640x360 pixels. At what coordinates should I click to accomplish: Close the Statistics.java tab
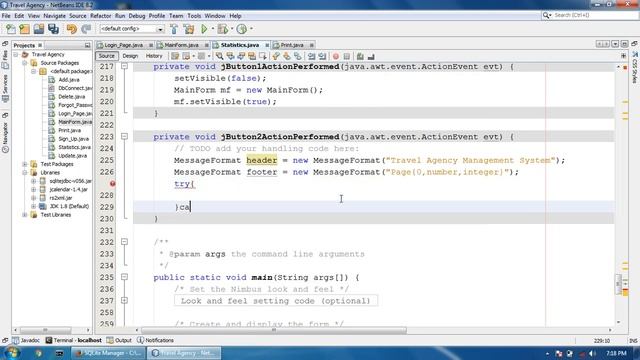[267, 45]
